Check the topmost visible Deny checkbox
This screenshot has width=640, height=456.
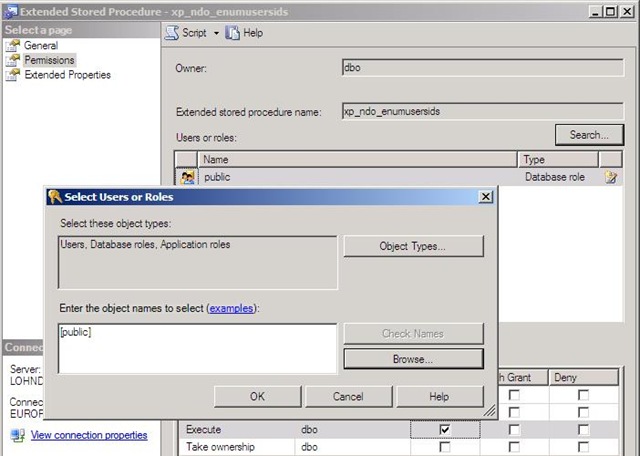[584, 395]
